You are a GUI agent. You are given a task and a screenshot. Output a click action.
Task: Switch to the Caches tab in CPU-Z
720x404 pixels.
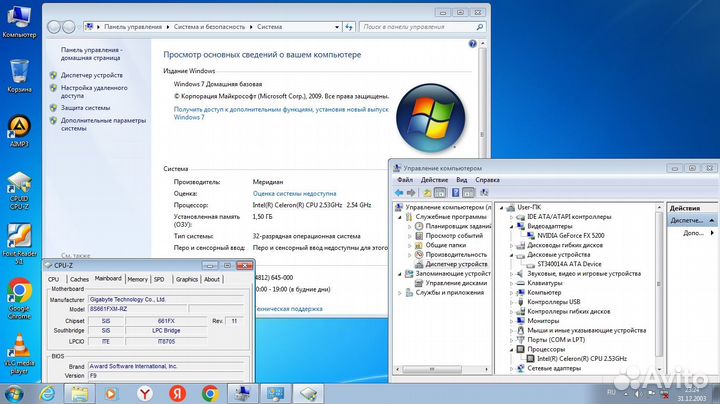click(x=79, y=279)
